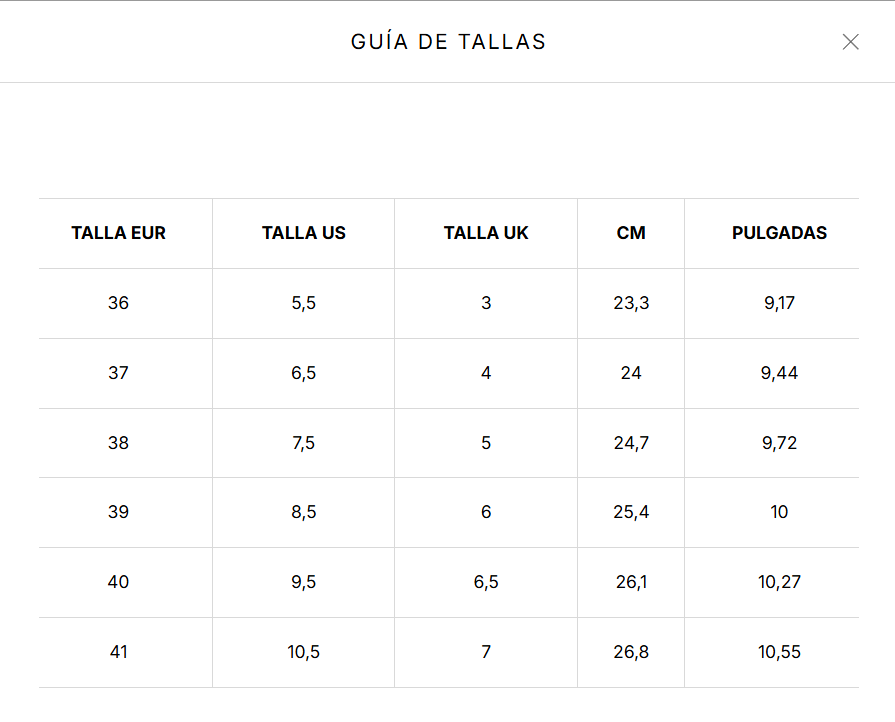Select EUR size 38 cell

pos(118,443)
